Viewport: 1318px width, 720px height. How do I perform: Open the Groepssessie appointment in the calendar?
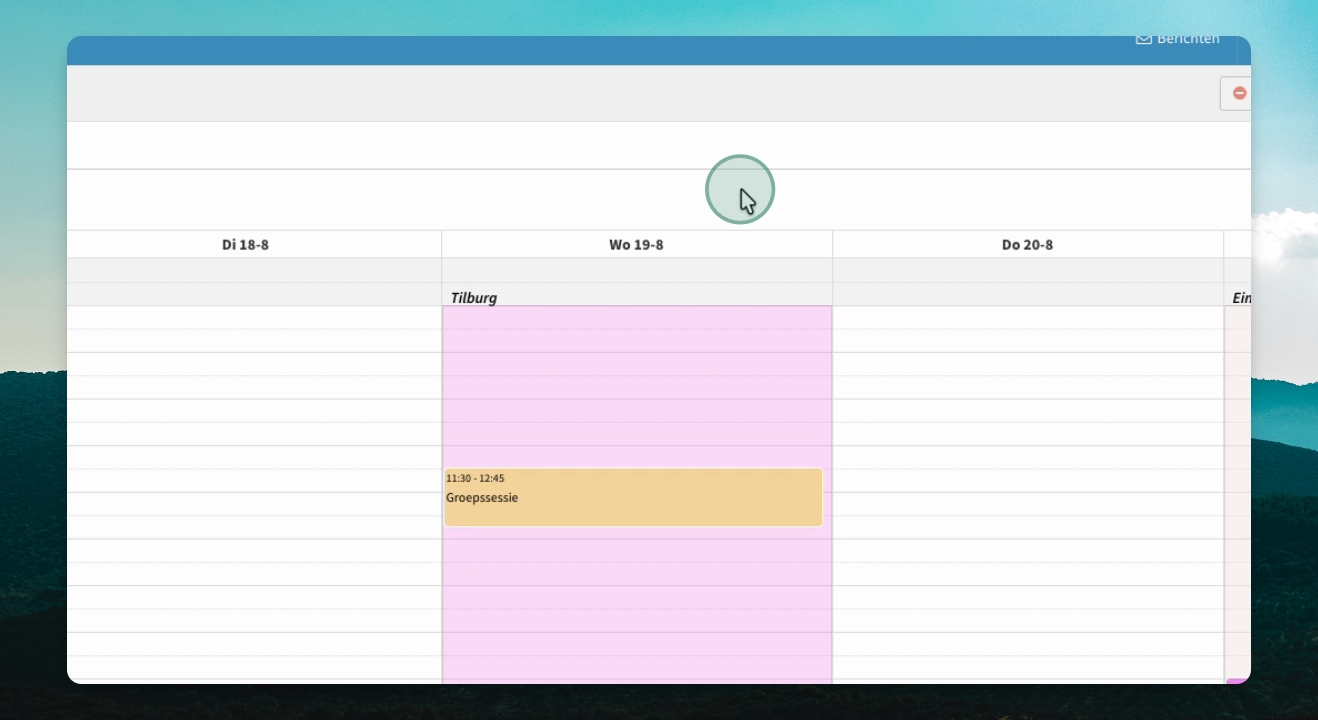pyautogui.click(x=633, y=497)
